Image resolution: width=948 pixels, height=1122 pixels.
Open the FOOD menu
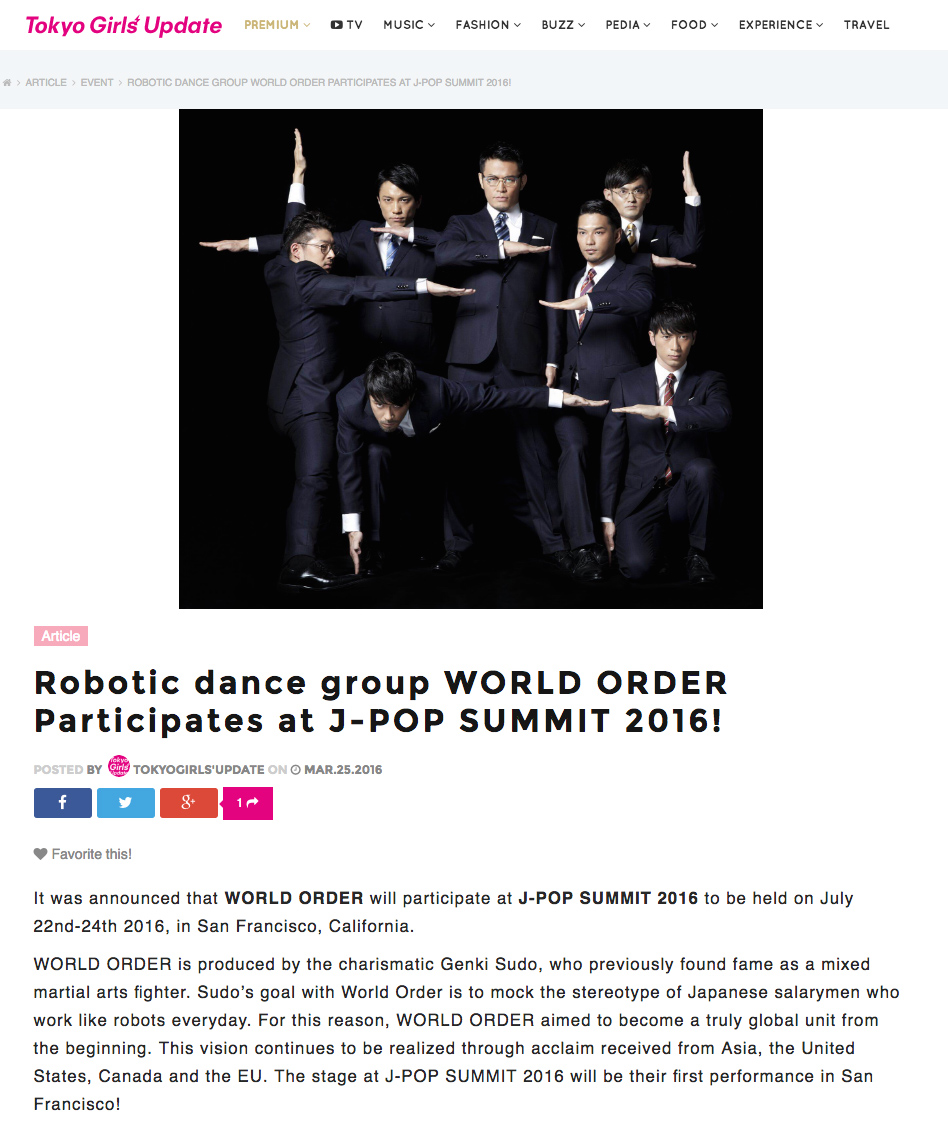tap(694, 24)
